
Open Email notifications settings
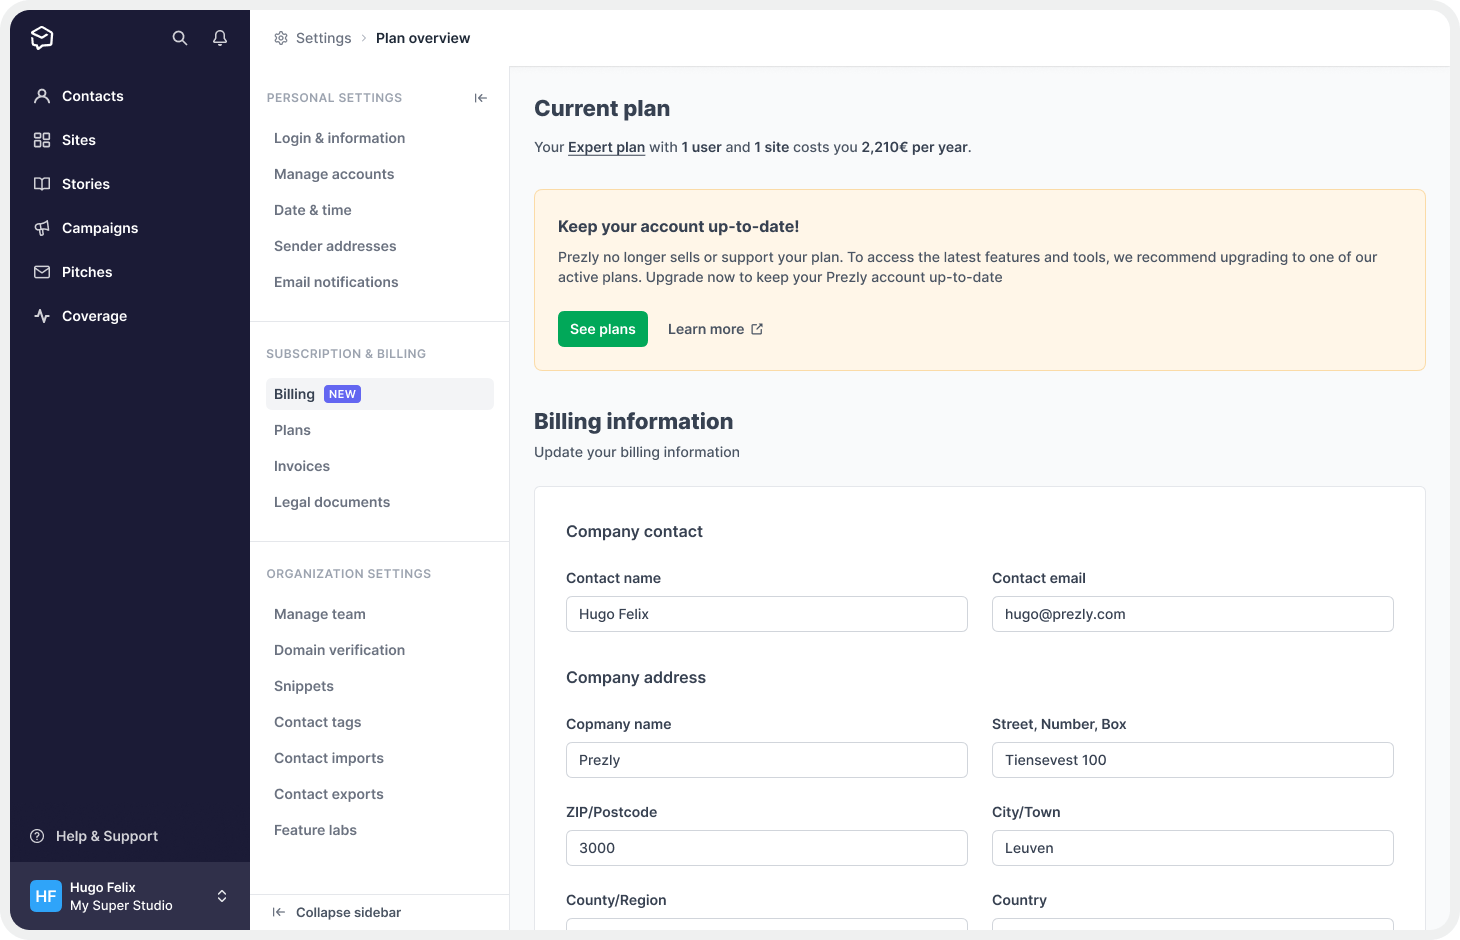click(336, 282)
